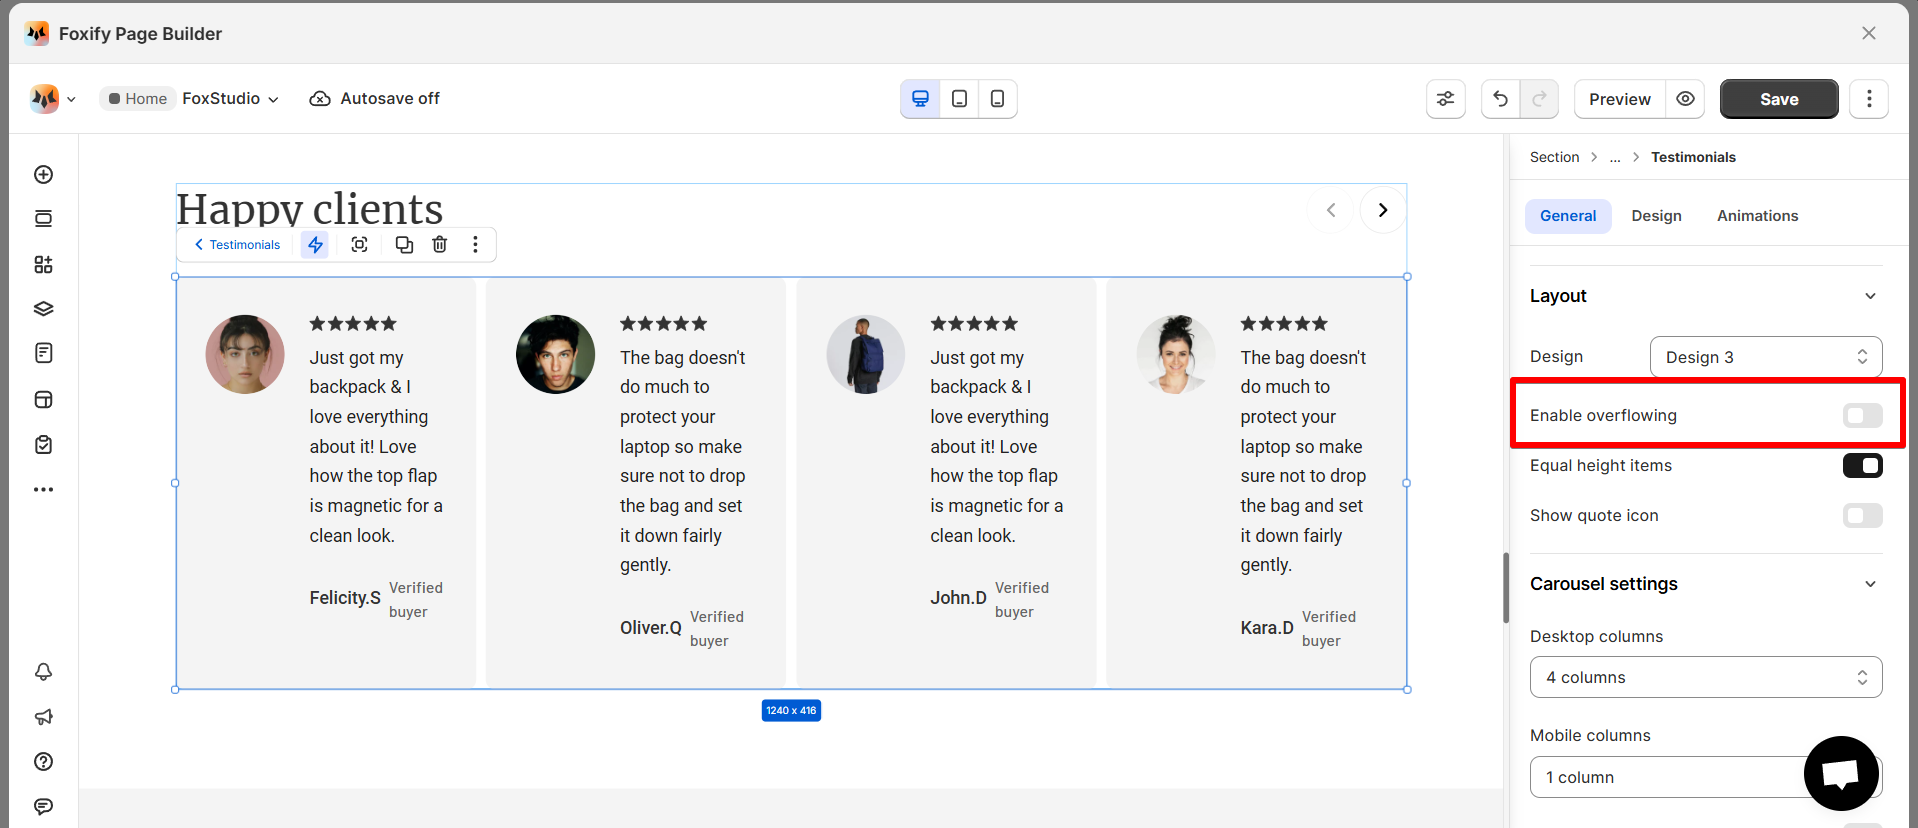1918x828 pixels.
Task: Turn off Equal height items toggle
Action: (x=1862, y=465)
